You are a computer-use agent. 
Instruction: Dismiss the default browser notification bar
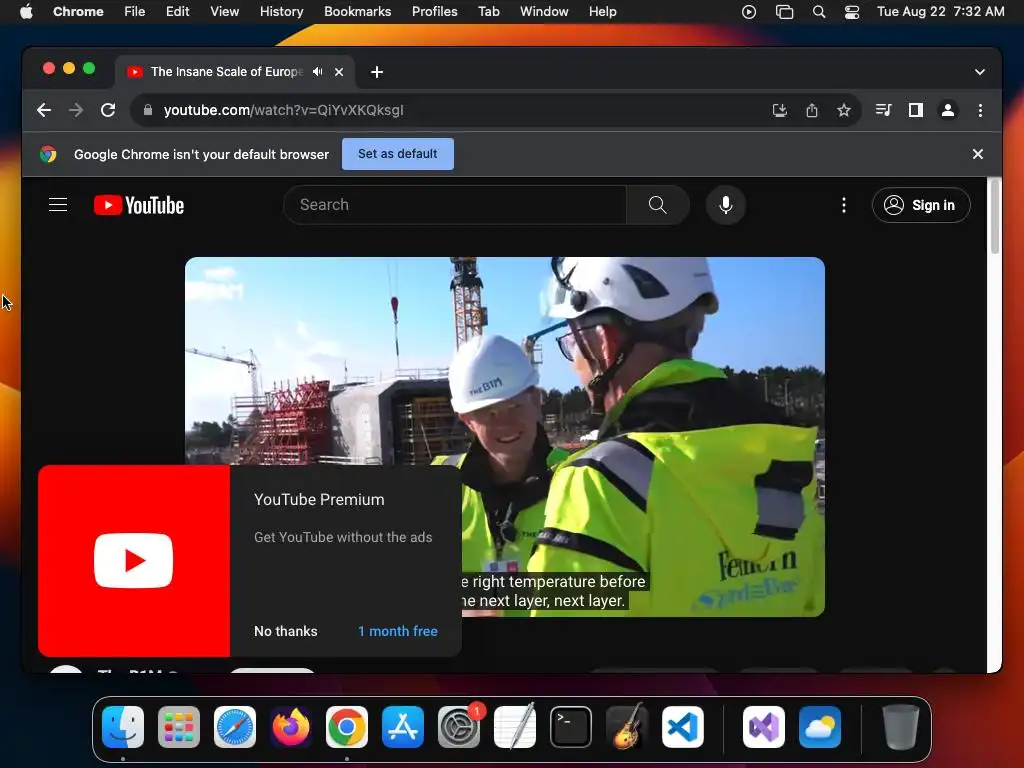(x=978, y=154)
